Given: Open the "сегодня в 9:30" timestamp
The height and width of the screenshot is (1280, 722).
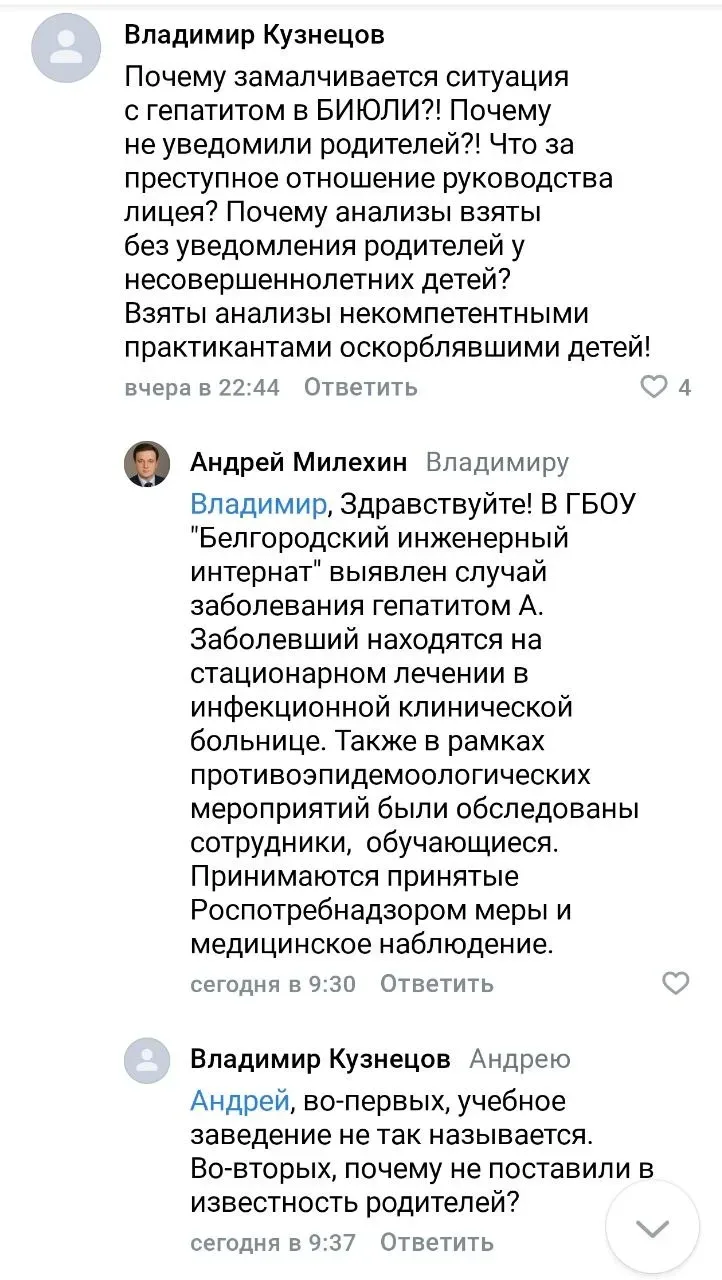Looking at the screenshot, I should click(273, 983).
